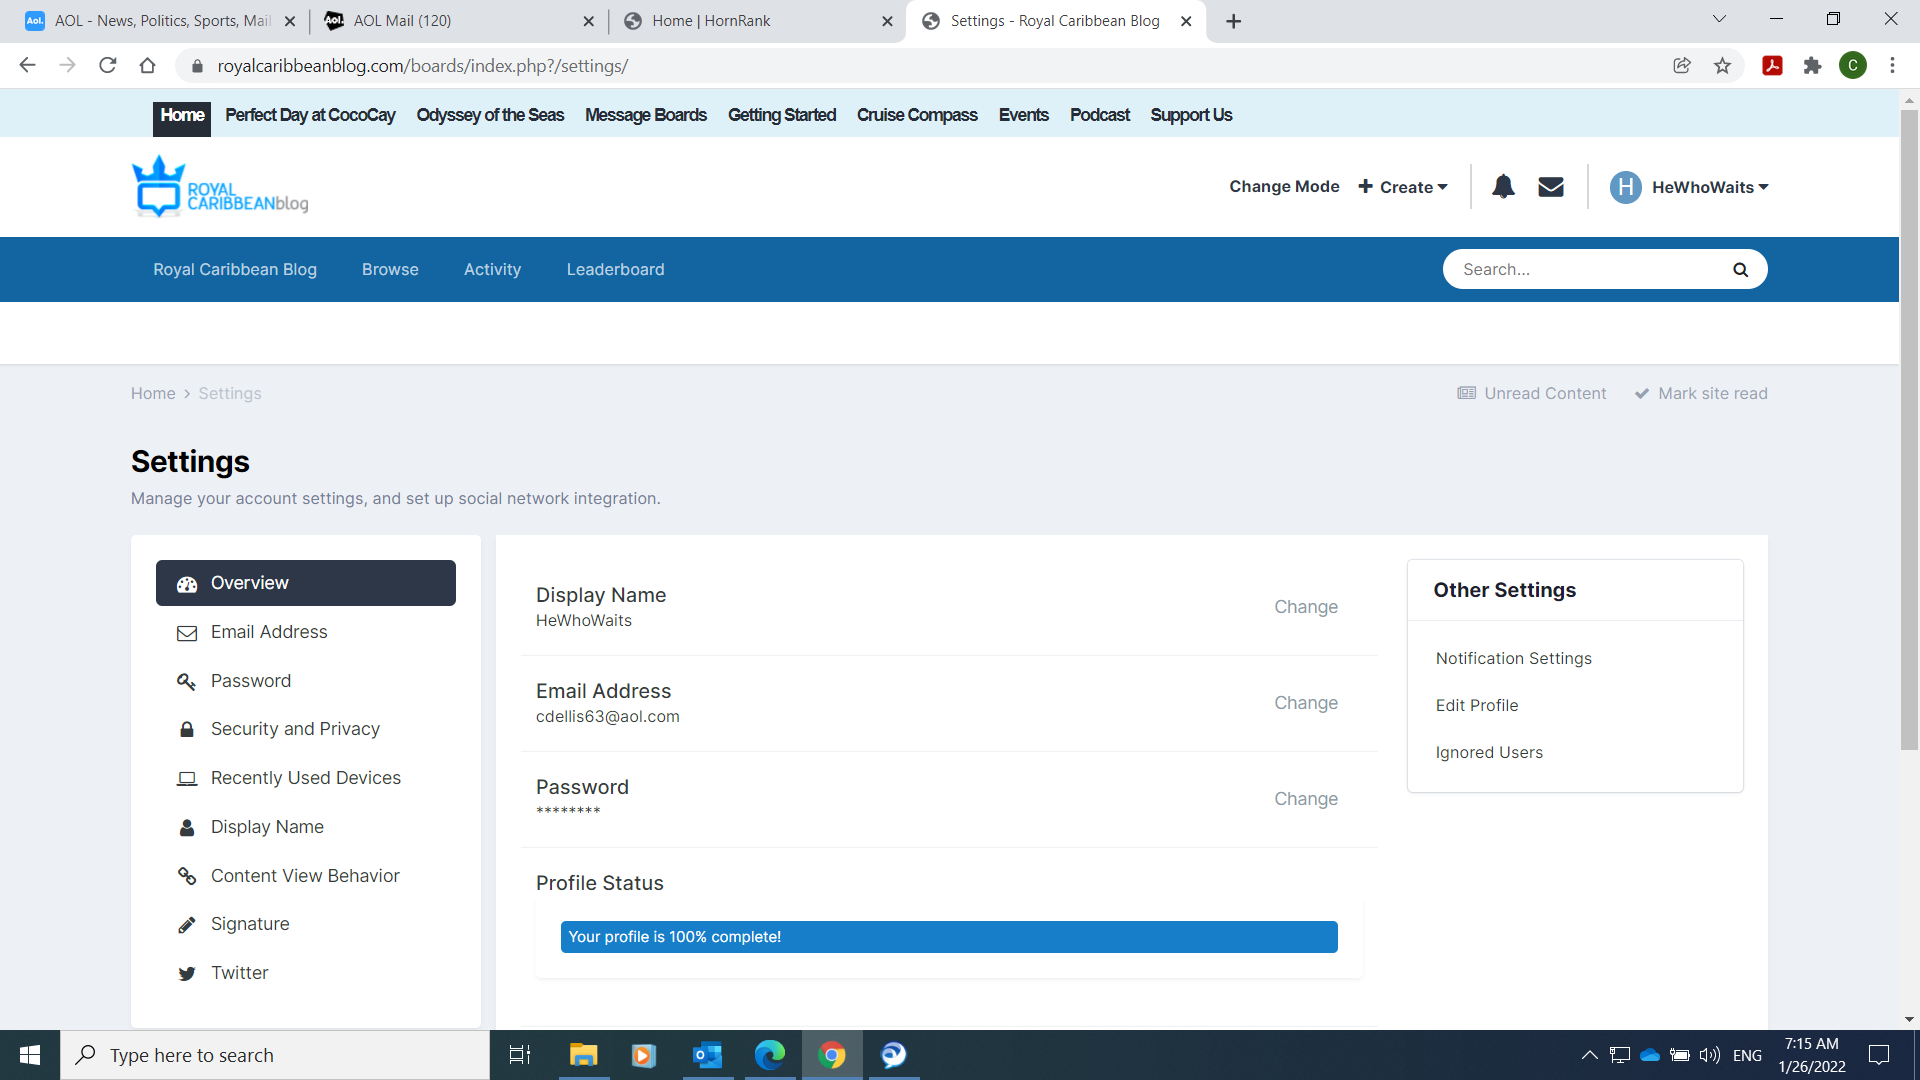
Task: Open Task View in taskbar
Action: [520, 1055]
